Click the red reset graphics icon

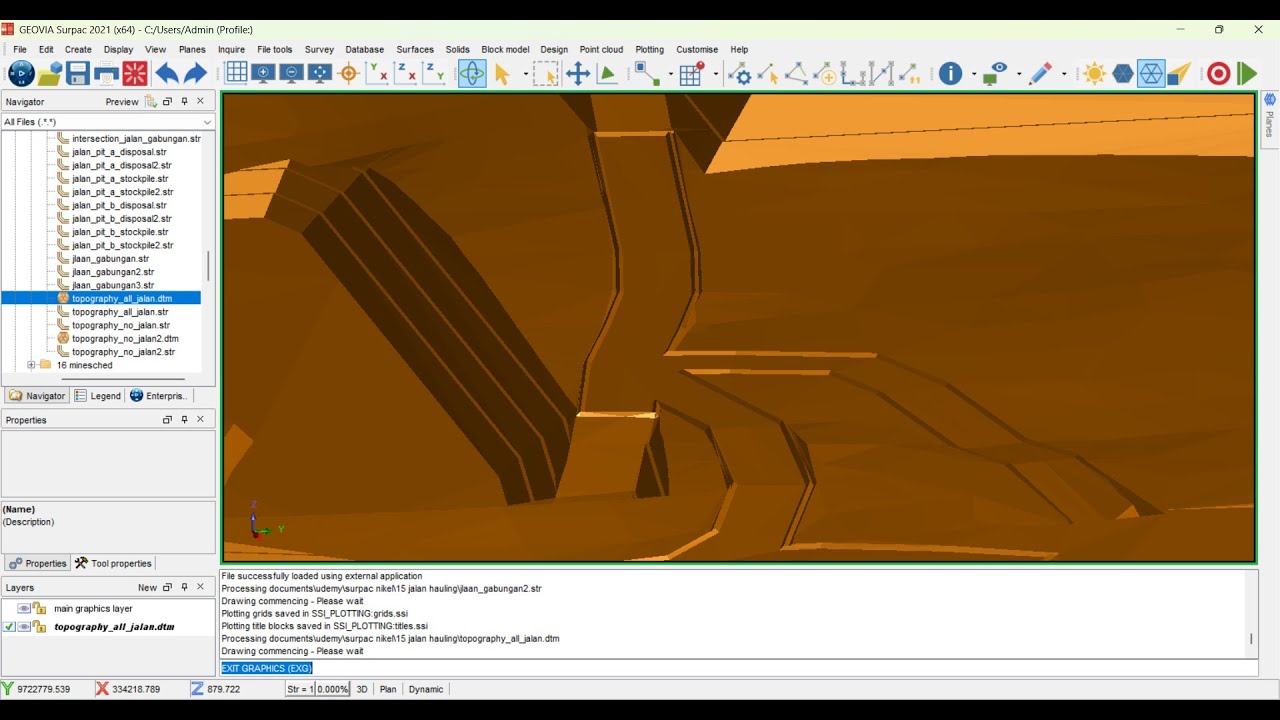[135, 73]
